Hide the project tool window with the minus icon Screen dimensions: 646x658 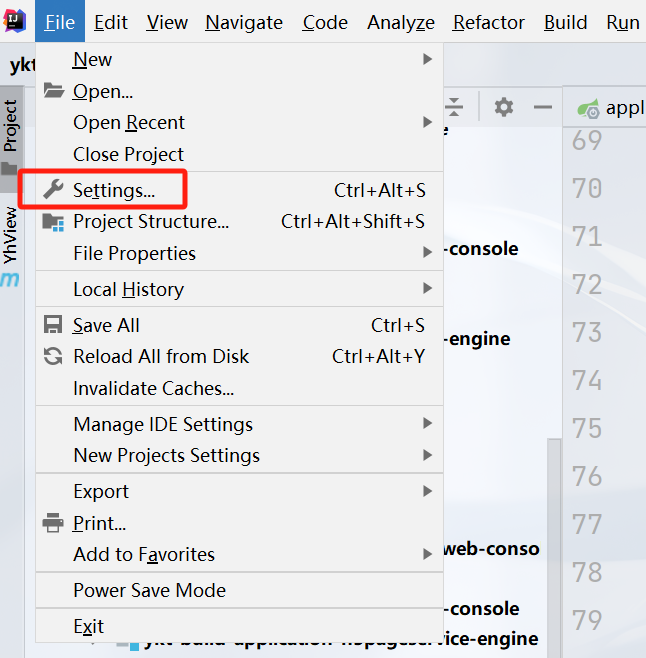pos(542,107)
